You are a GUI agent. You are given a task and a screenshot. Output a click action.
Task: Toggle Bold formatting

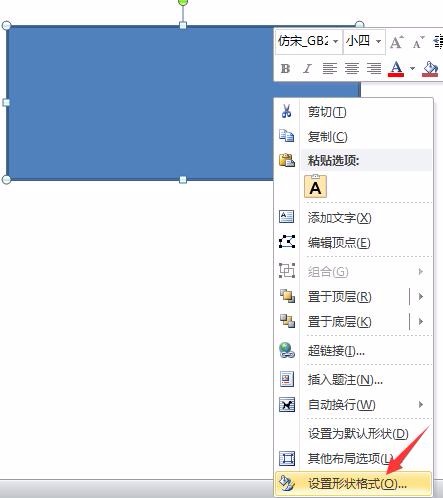point(285,68)
